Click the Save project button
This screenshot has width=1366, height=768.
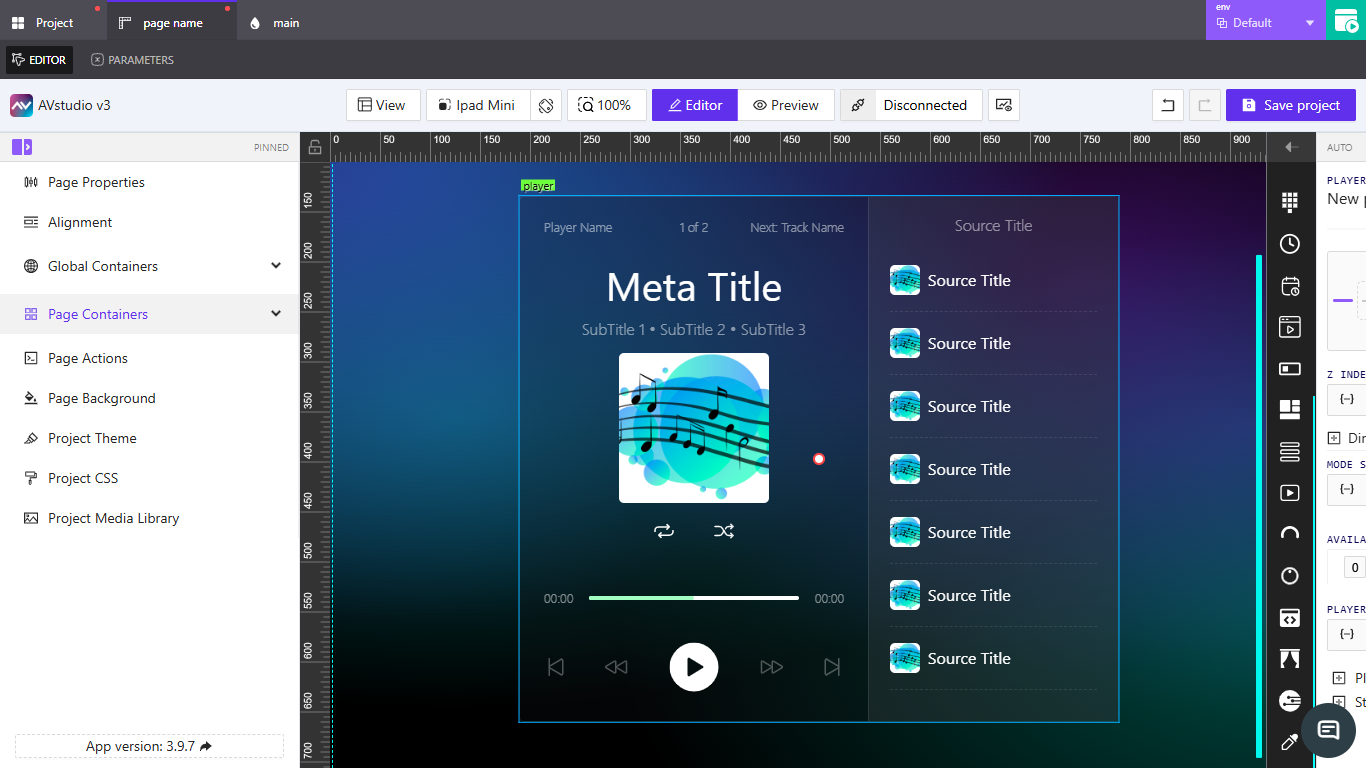coord(1290,105)
